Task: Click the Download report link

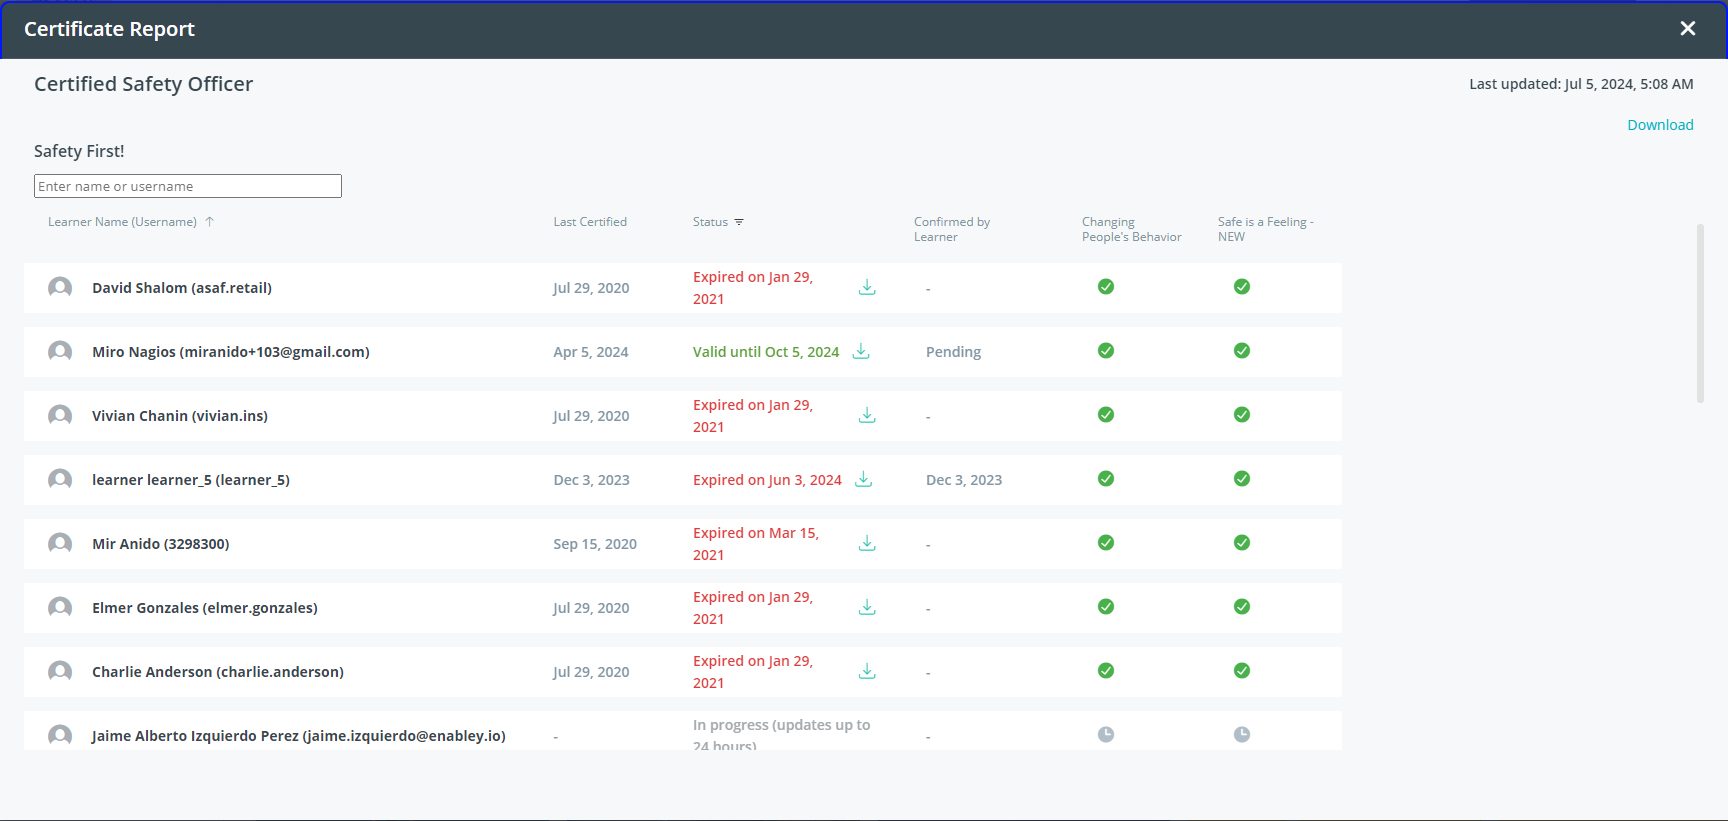Action: coord(1660,125)
